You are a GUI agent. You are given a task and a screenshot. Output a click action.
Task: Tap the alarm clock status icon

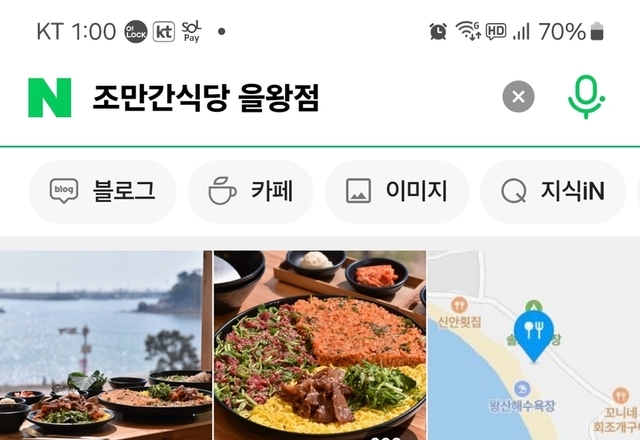click(438, 31)
